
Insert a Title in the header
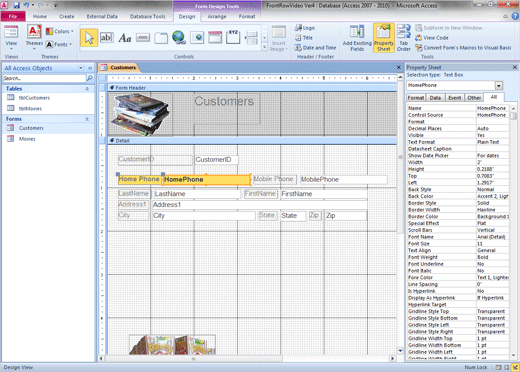[304, 38]
